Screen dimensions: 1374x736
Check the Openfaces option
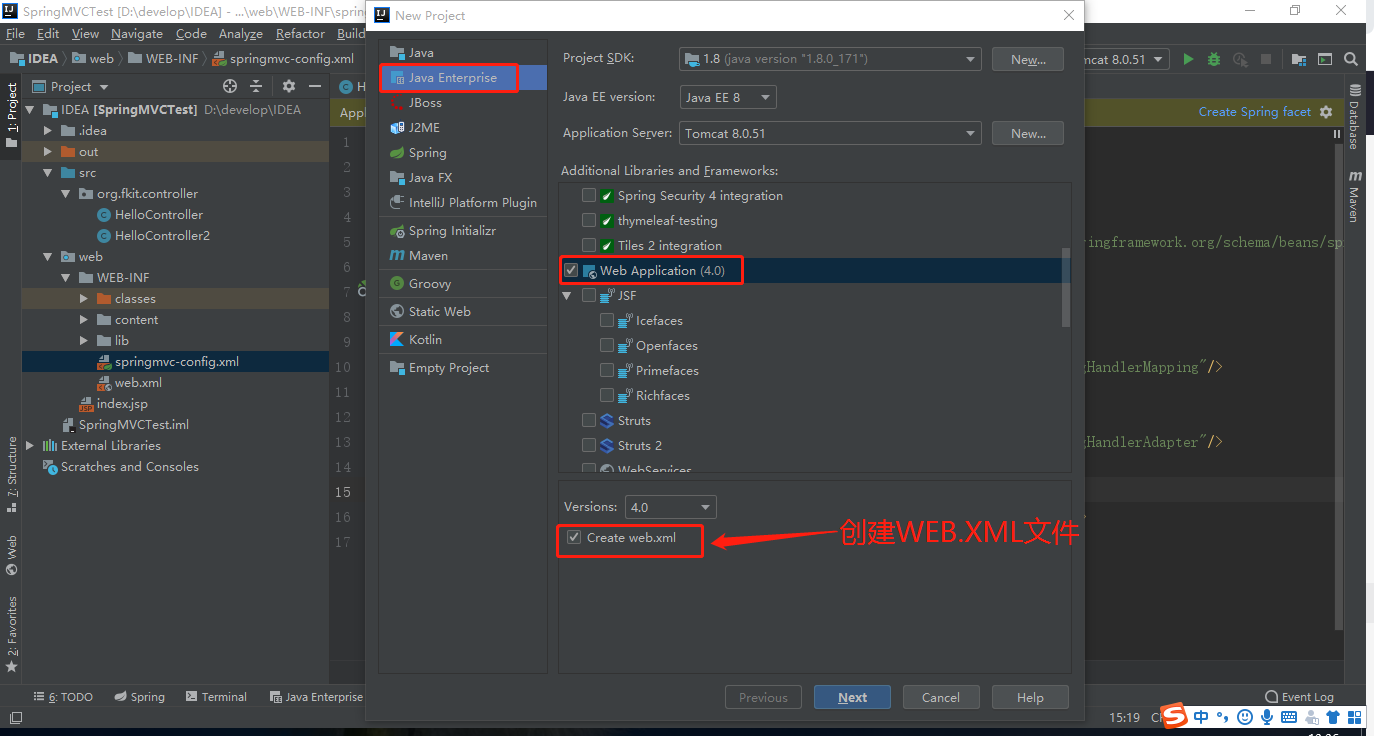pyautogui.click(x=607, y=346)
